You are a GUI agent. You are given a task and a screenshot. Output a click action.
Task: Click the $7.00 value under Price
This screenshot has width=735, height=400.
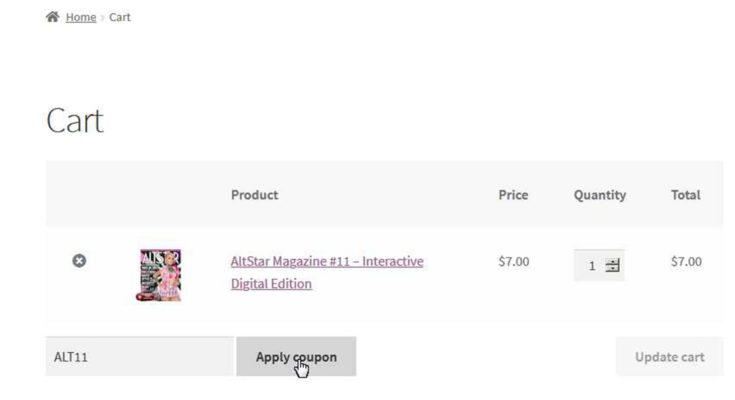(x=513, y=262)
